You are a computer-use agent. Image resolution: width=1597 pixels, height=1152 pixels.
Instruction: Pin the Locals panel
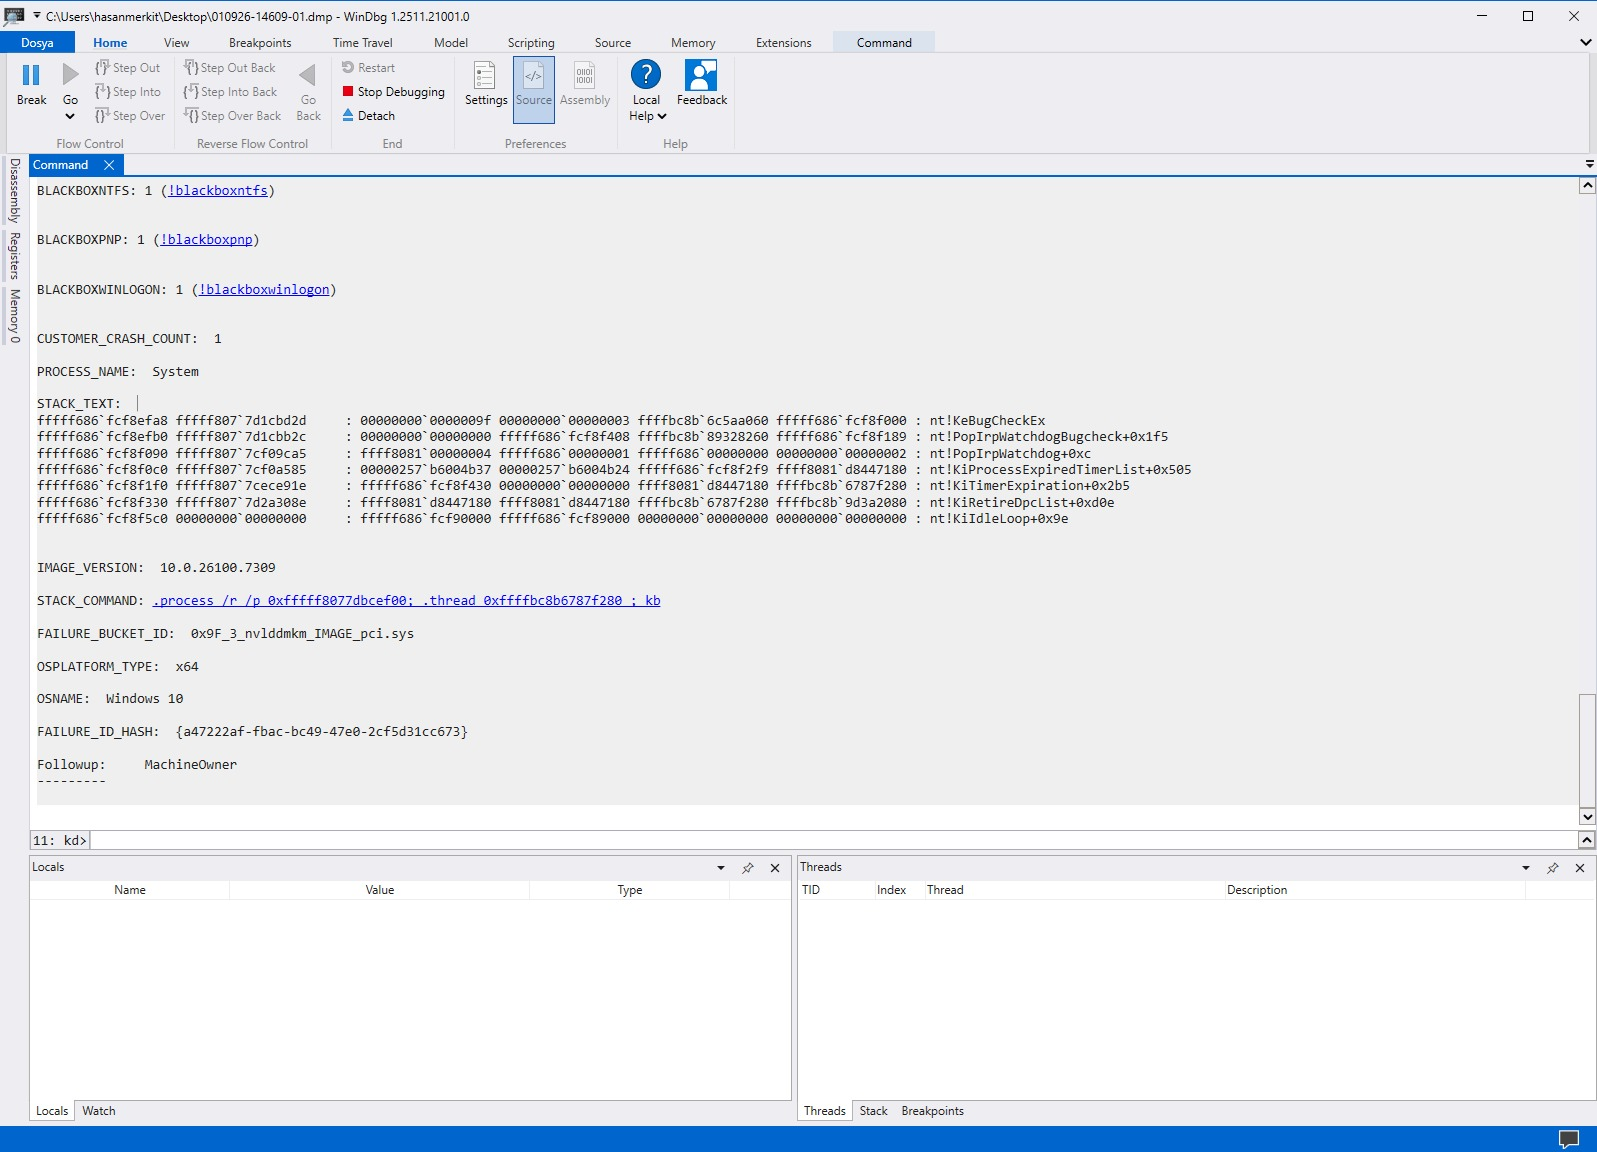(x=748, y=868)
